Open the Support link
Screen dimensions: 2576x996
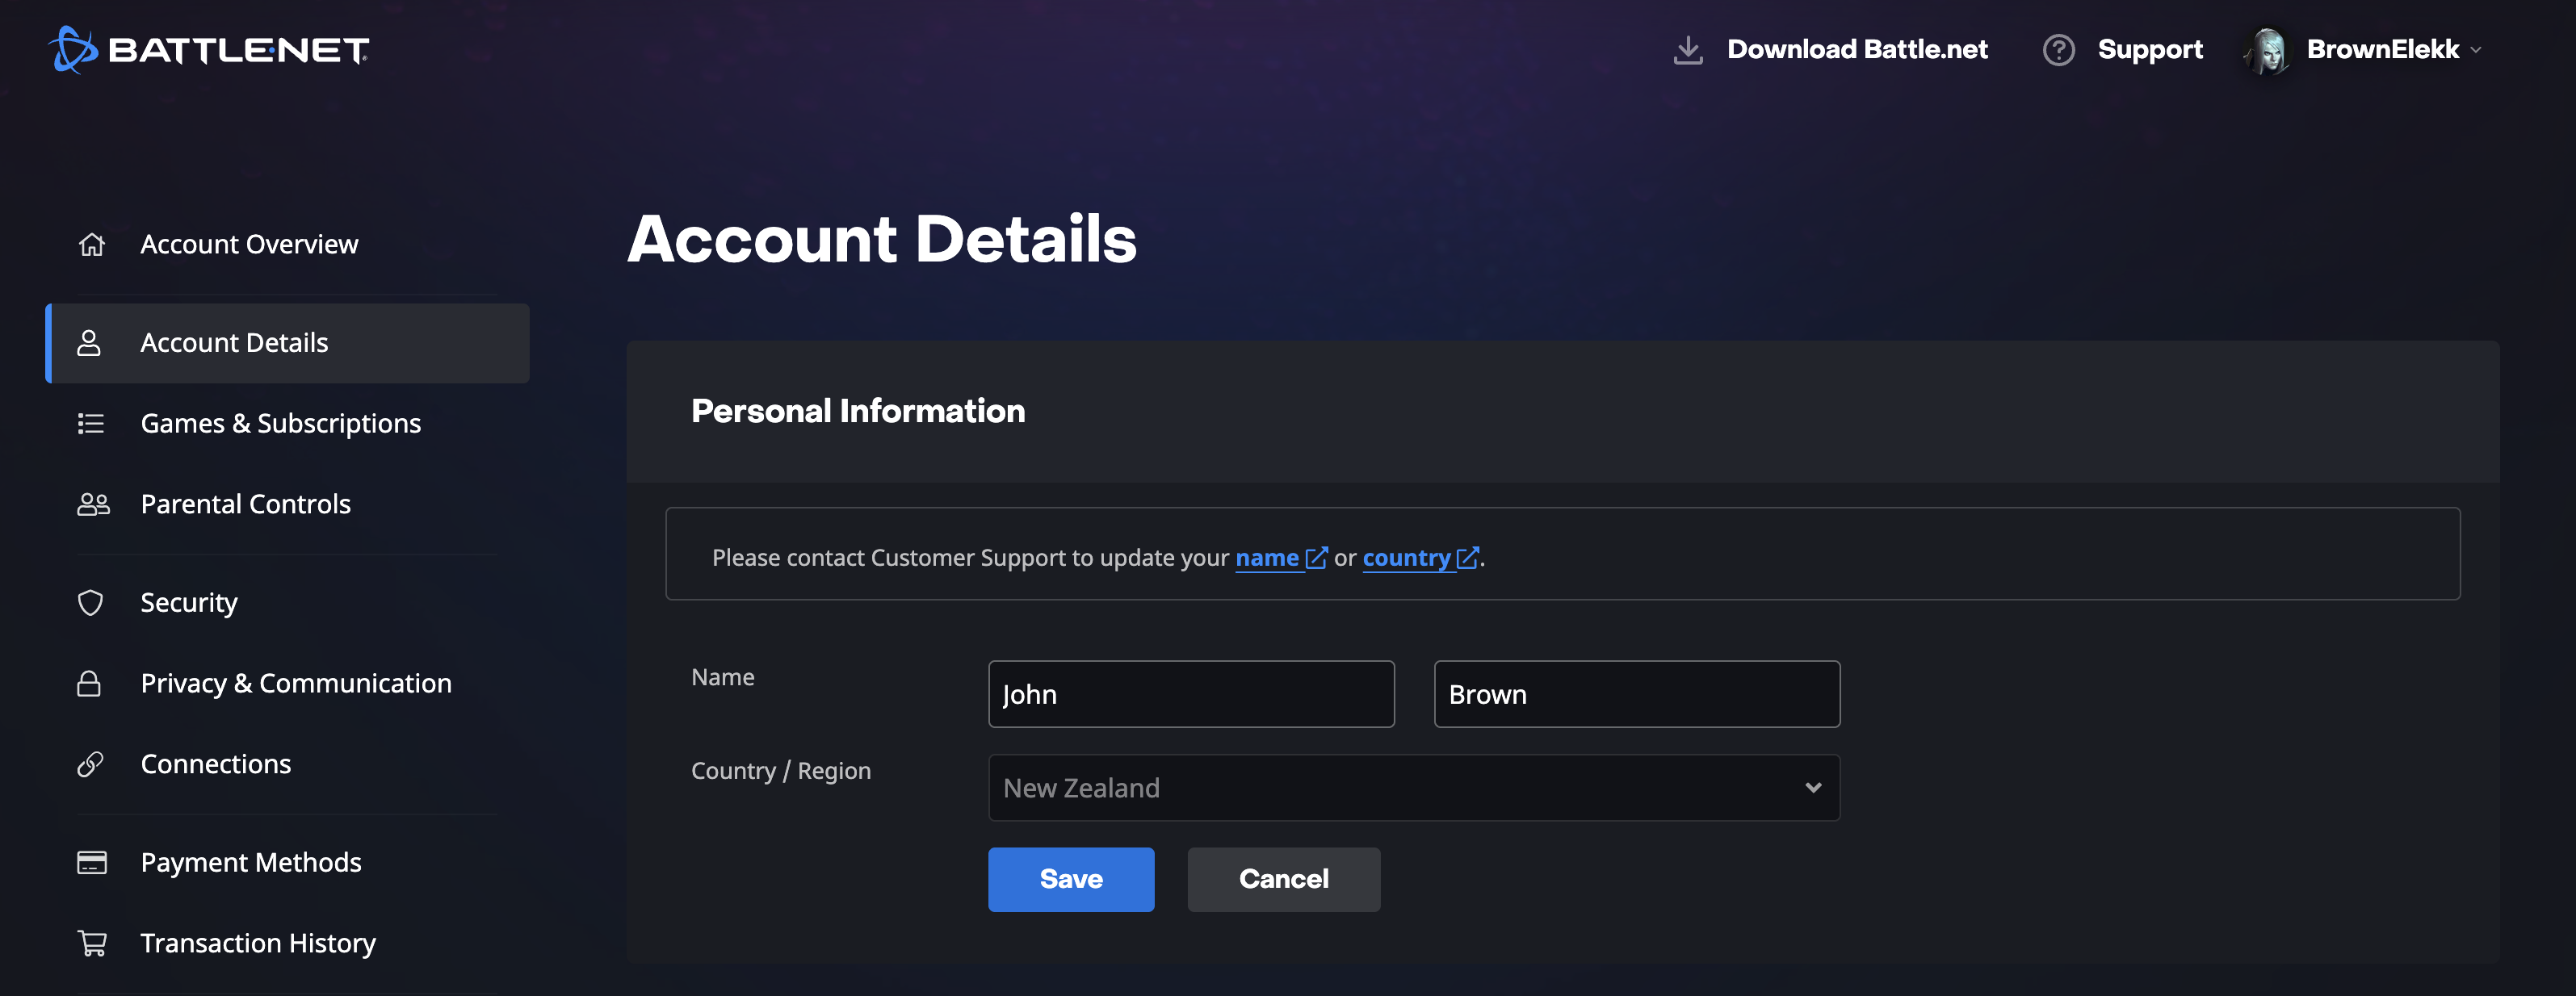coord(2150,50)
